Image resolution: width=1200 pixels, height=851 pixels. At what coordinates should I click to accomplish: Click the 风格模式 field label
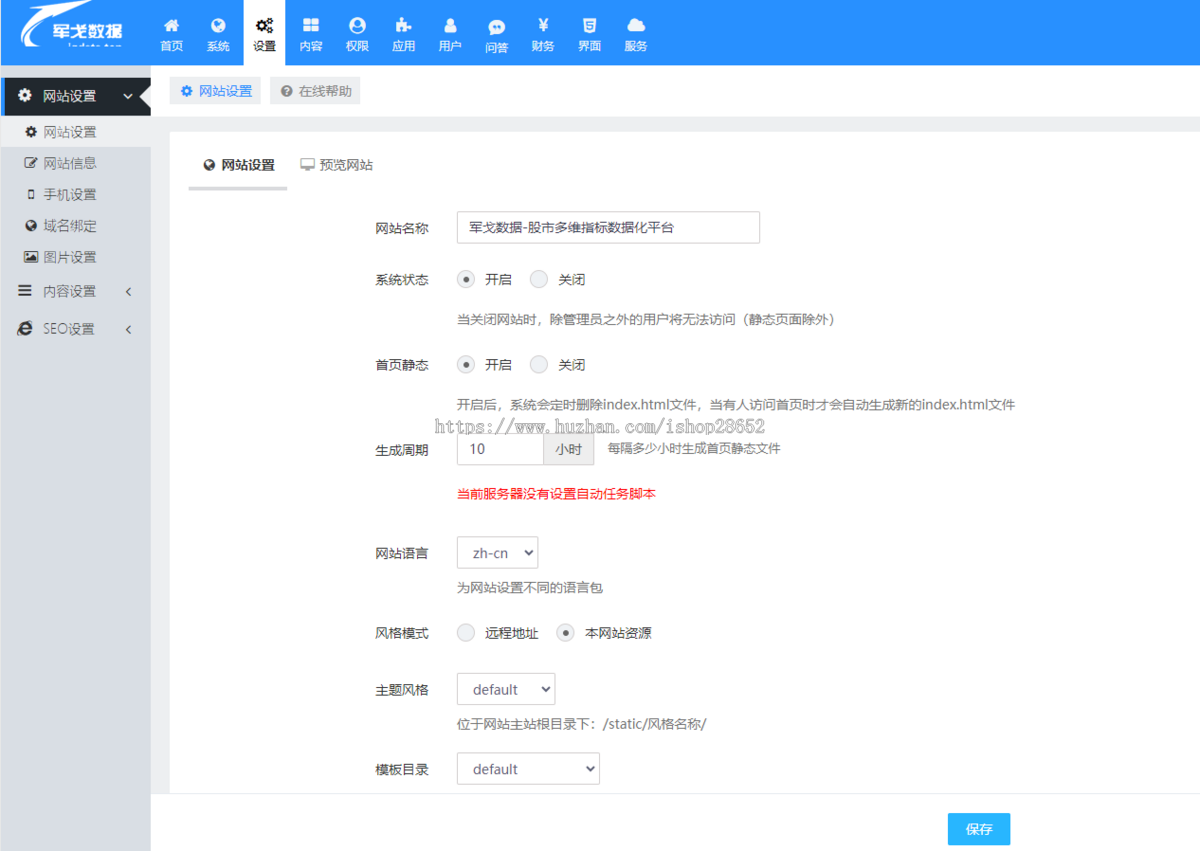coord(402,633)
